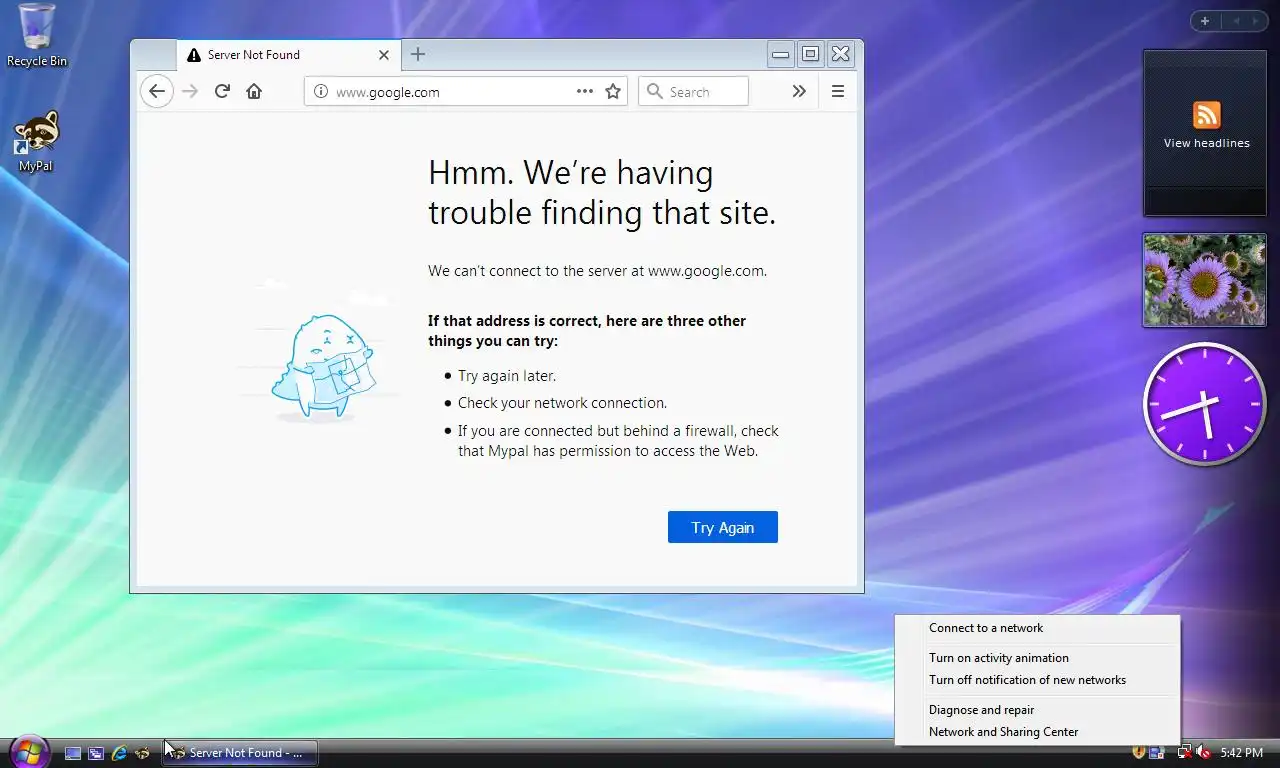Go to the browser Home page icon

pyautogui.click(x=254, y=91)
